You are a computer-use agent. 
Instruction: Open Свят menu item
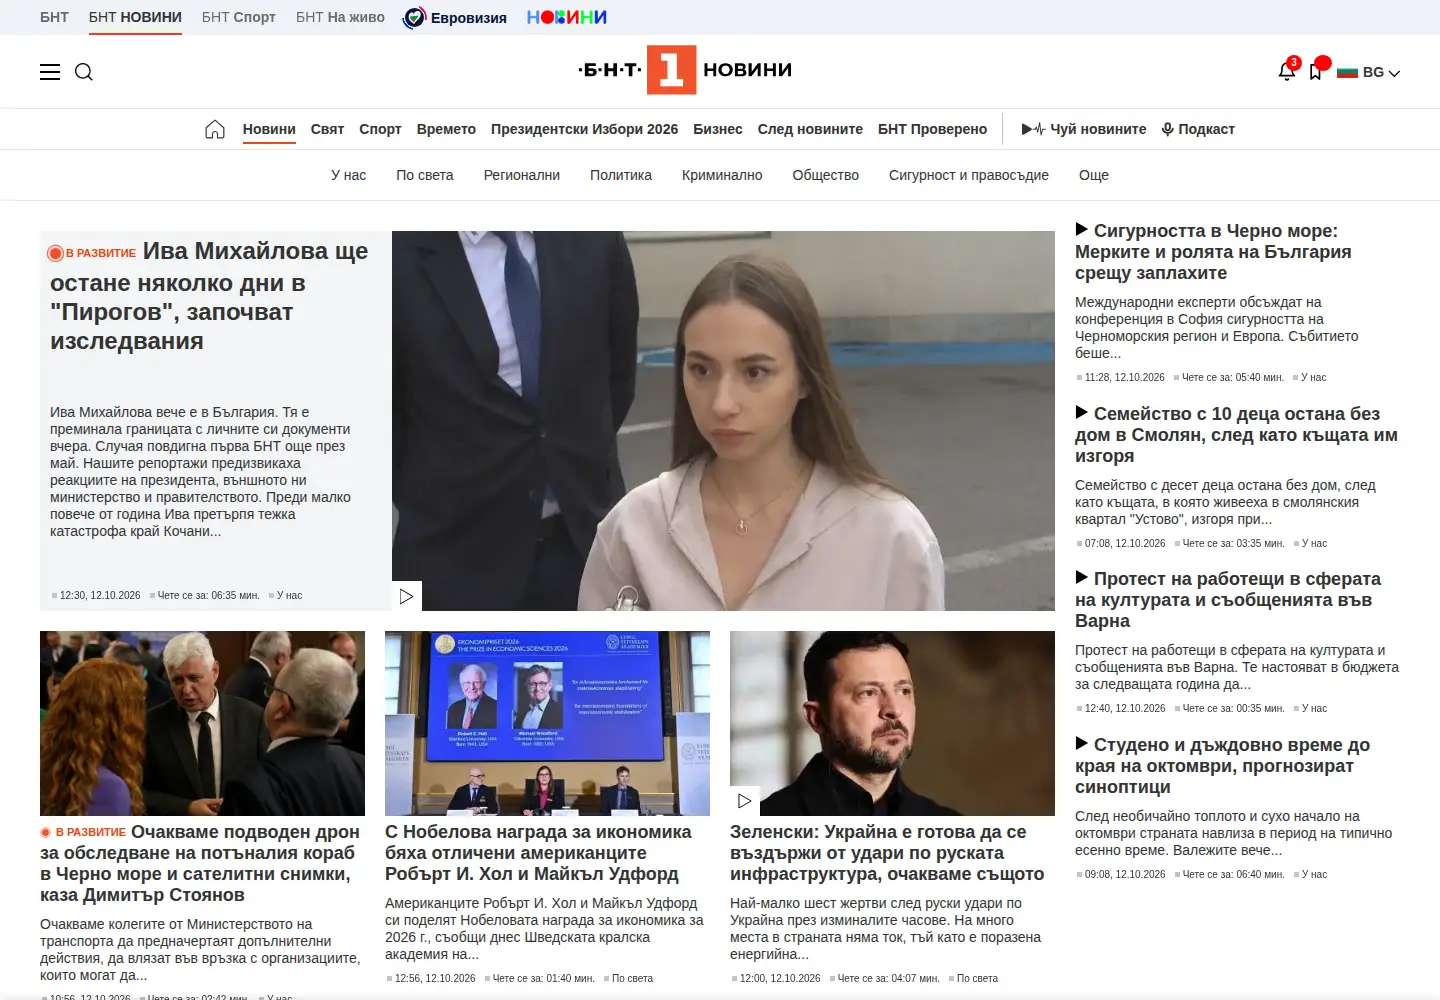point(327,129)
